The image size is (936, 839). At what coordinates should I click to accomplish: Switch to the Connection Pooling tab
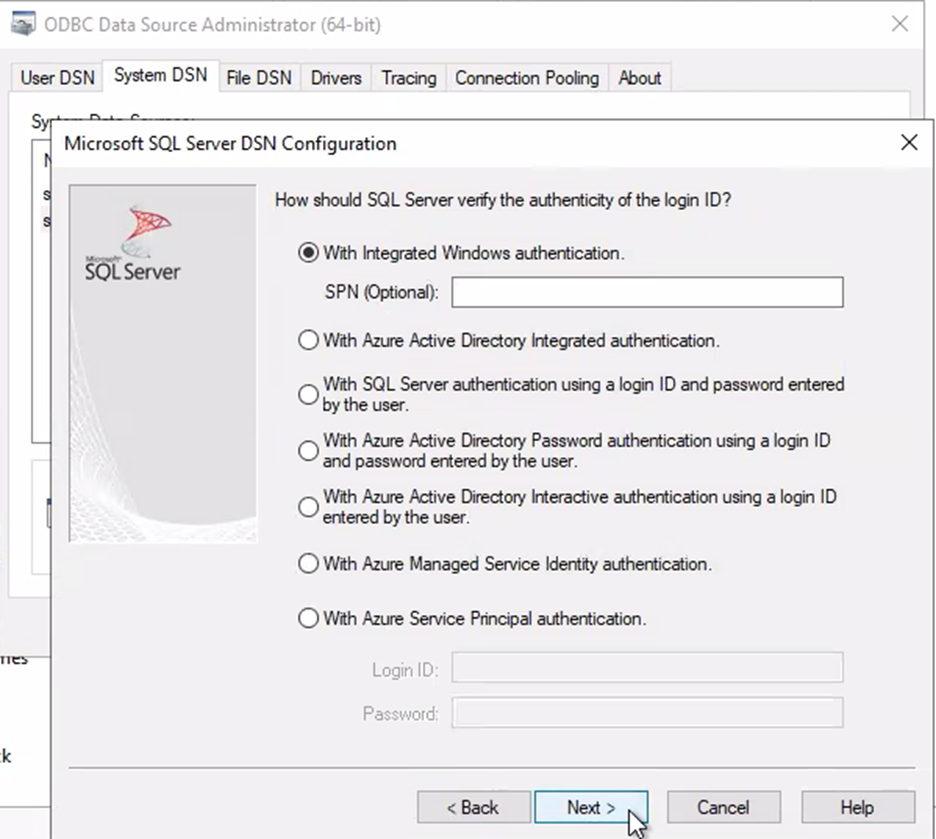526,78
